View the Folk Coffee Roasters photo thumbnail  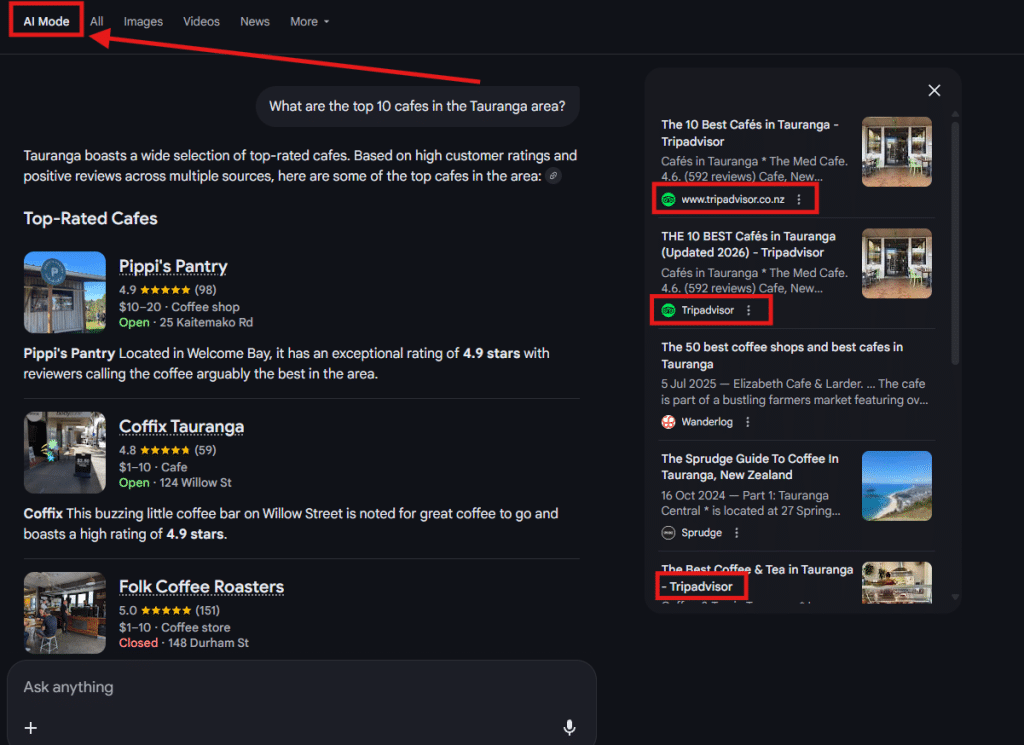(x=65, y=612)
